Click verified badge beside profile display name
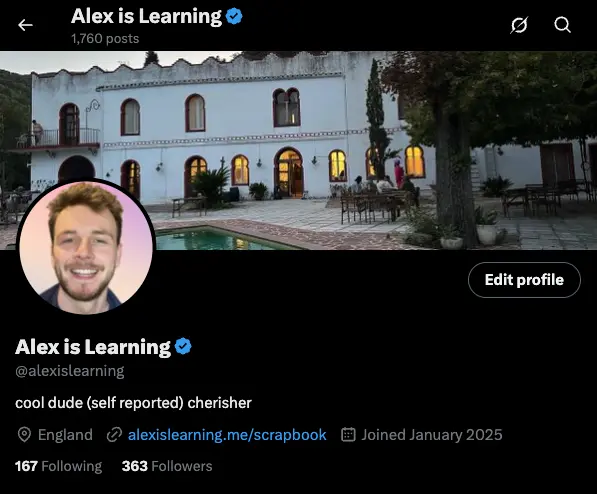This screenshot has height=494, width=597. pyautogui.click(x=183, y=346)
